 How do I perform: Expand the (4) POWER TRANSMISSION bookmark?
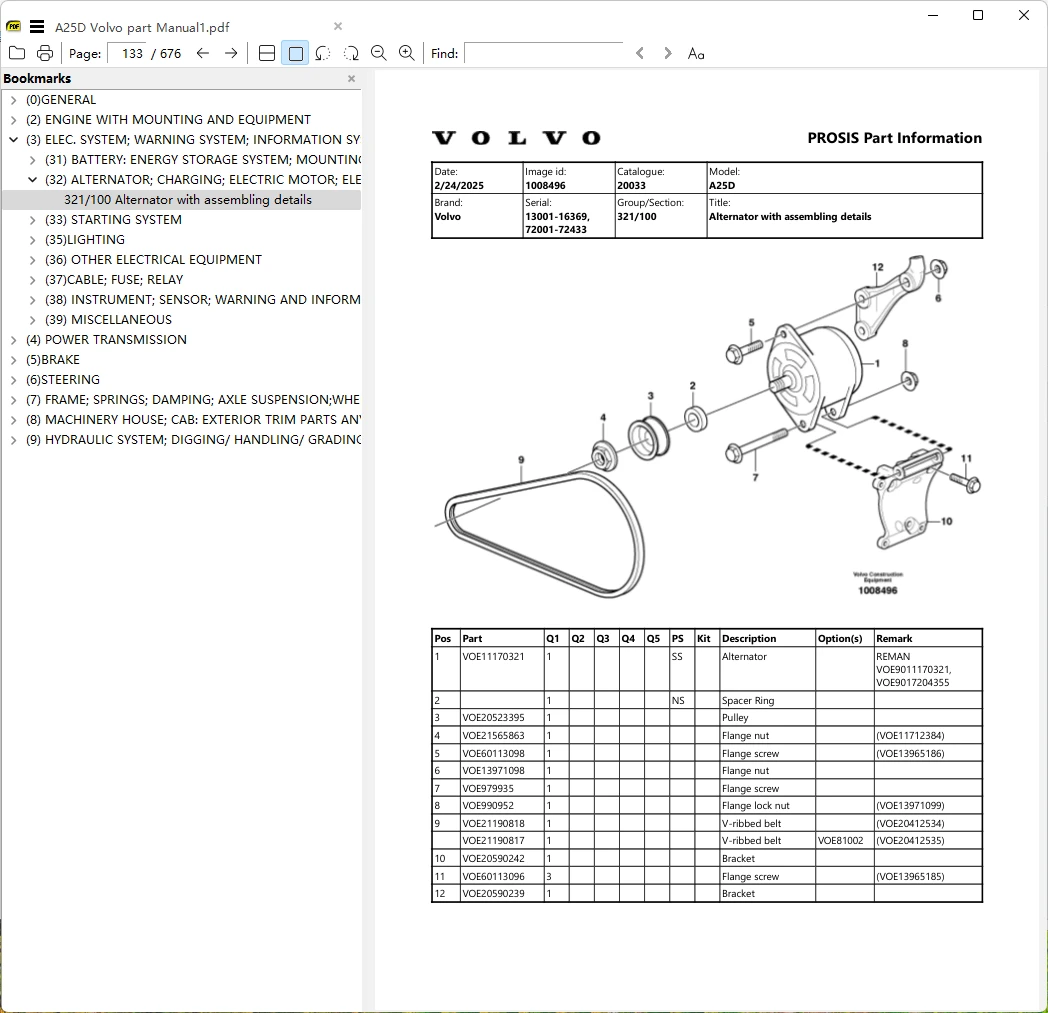point(13,340)
